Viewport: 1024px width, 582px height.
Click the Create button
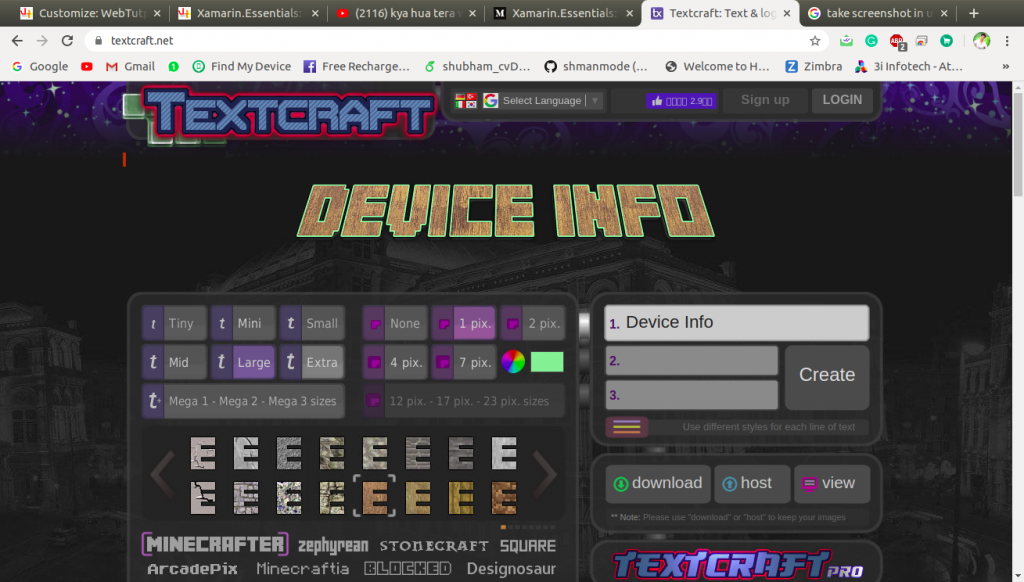(x=827, y=377)
